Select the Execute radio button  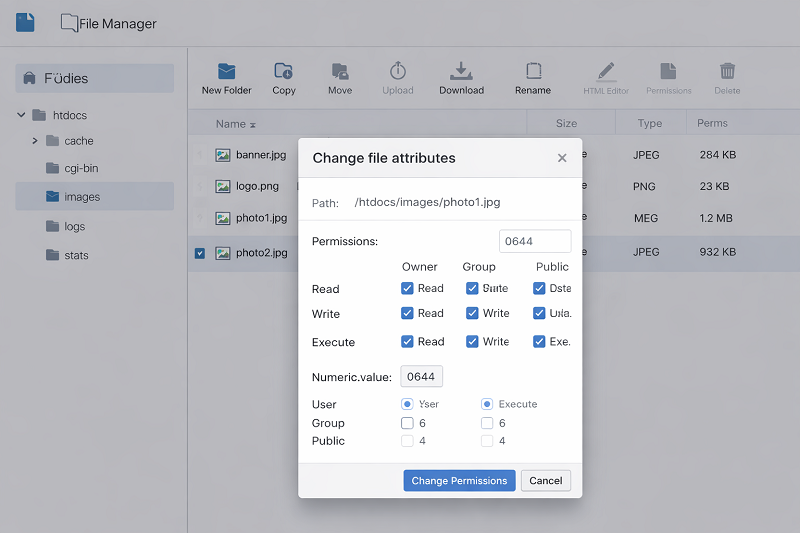(487, 404)
